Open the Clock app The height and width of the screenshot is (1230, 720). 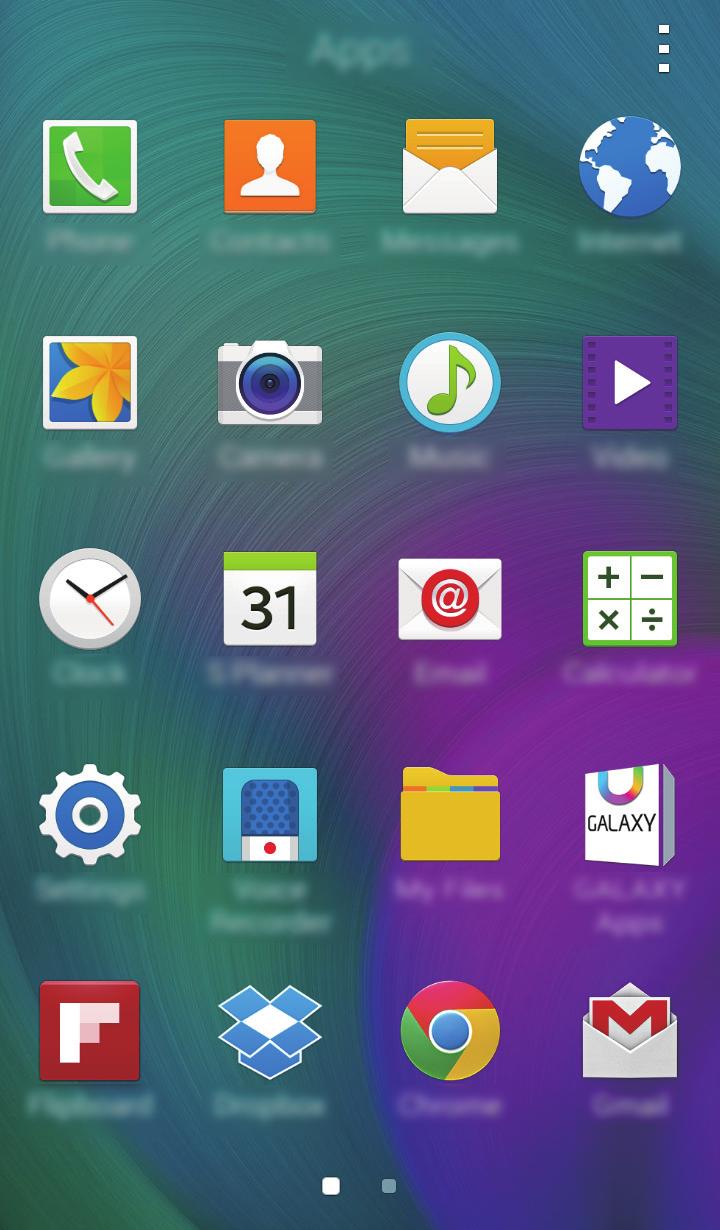click(90, 598)
